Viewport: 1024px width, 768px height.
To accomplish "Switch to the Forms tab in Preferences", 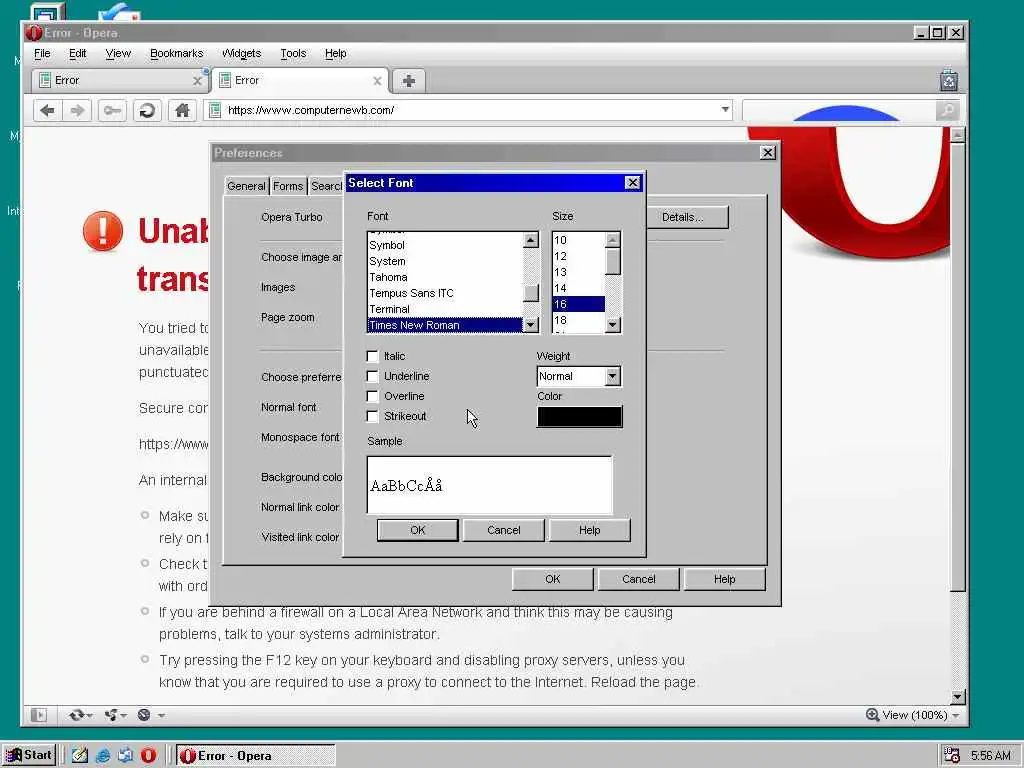I will [288, 186].
